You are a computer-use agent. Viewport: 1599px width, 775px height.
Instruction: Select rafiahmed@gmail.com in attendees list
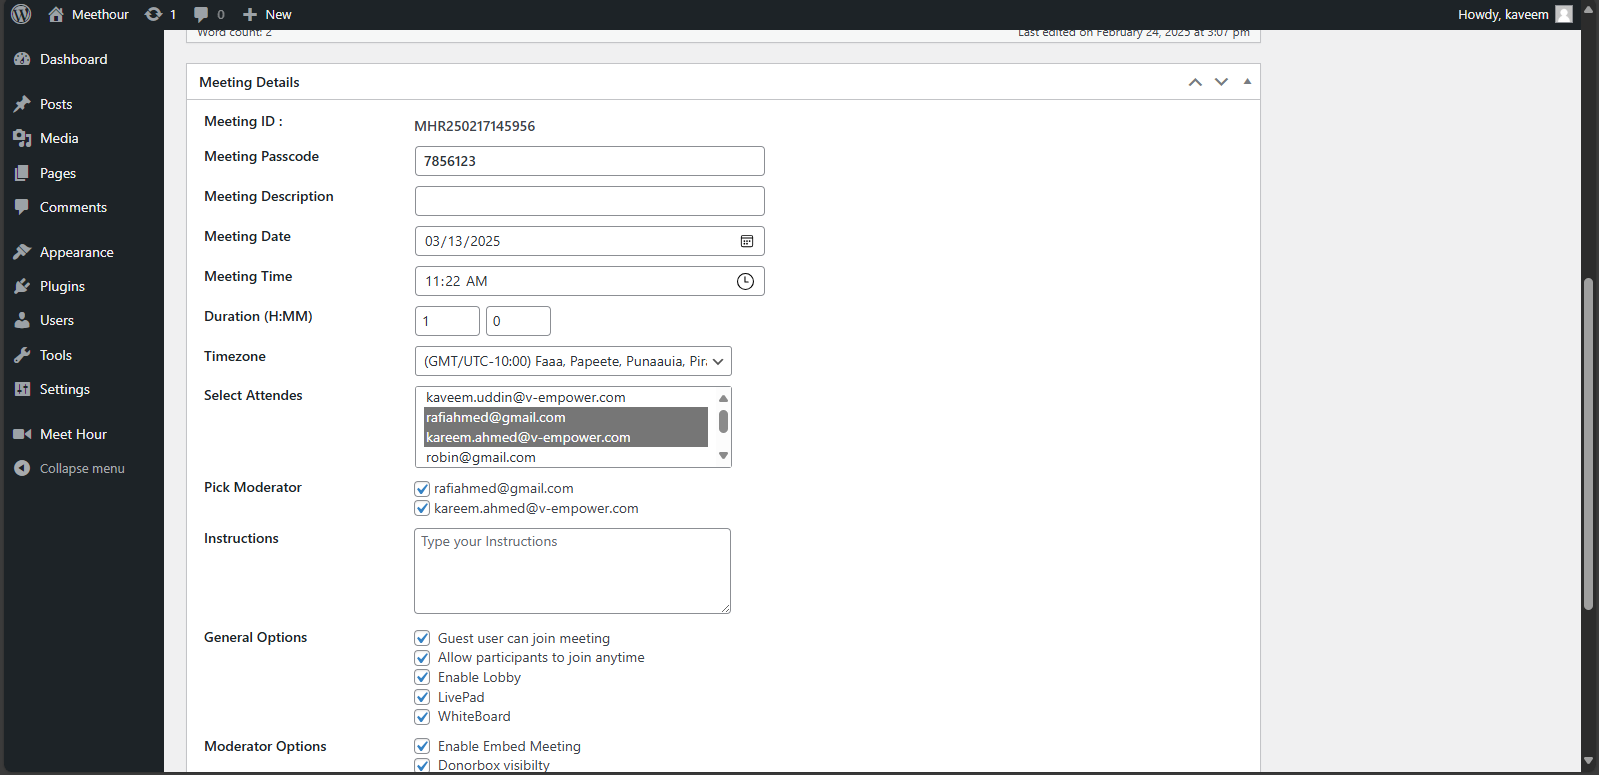[x=566, y=417]
